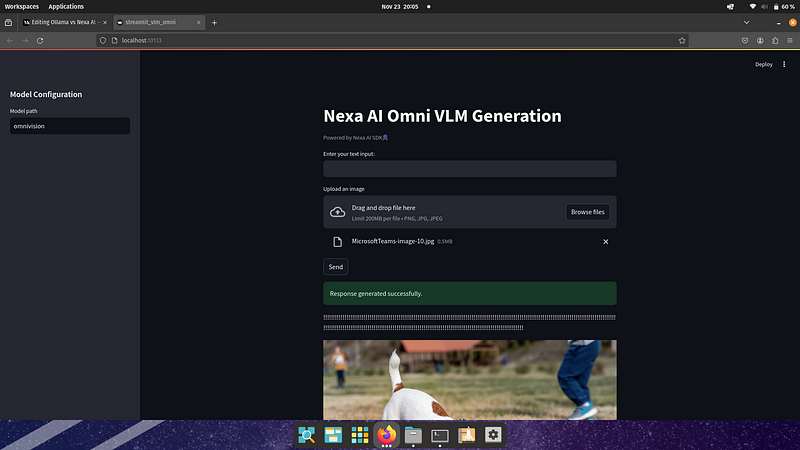This screenshot has height=450, width=800.
Task: Click the Nov 23 clock in the top bar
Action: click(399, 7)
